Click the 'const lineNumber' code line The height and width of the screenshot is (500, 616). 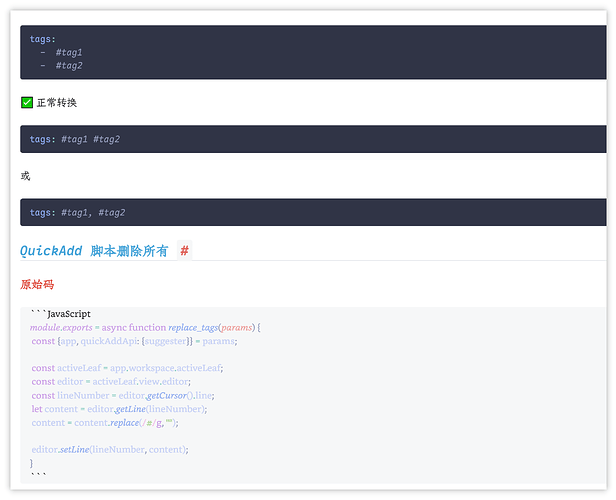(123, 395)
